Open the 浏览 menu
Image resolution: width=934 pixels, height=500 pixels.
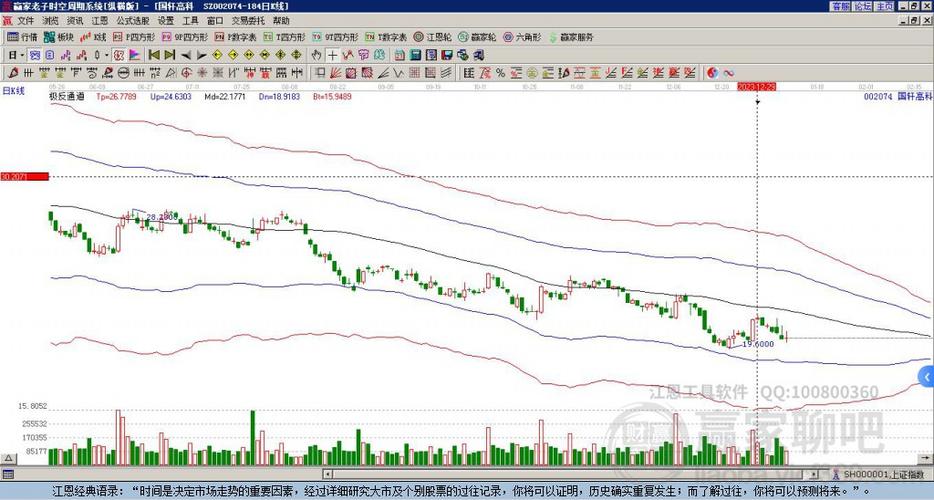51,21
